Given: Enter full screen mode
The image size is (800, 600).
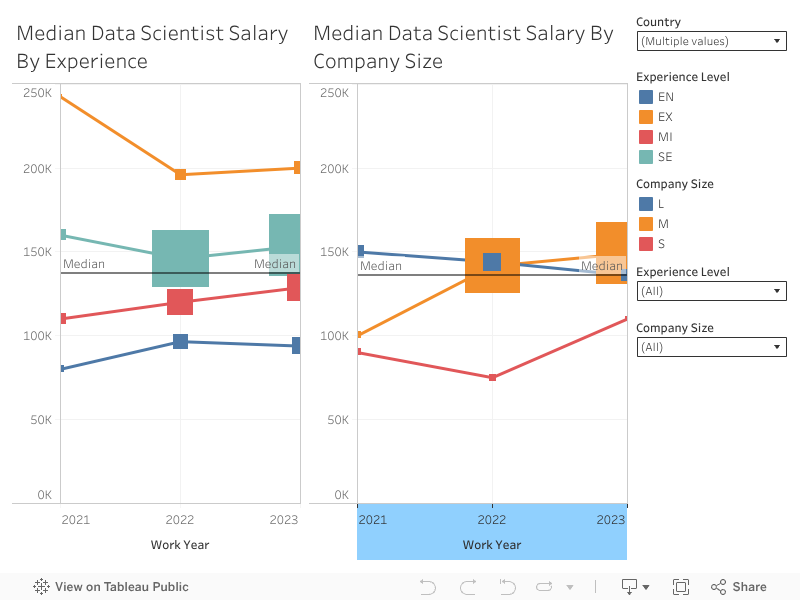Looking at the screenshot, I should (x=681, y=587).
